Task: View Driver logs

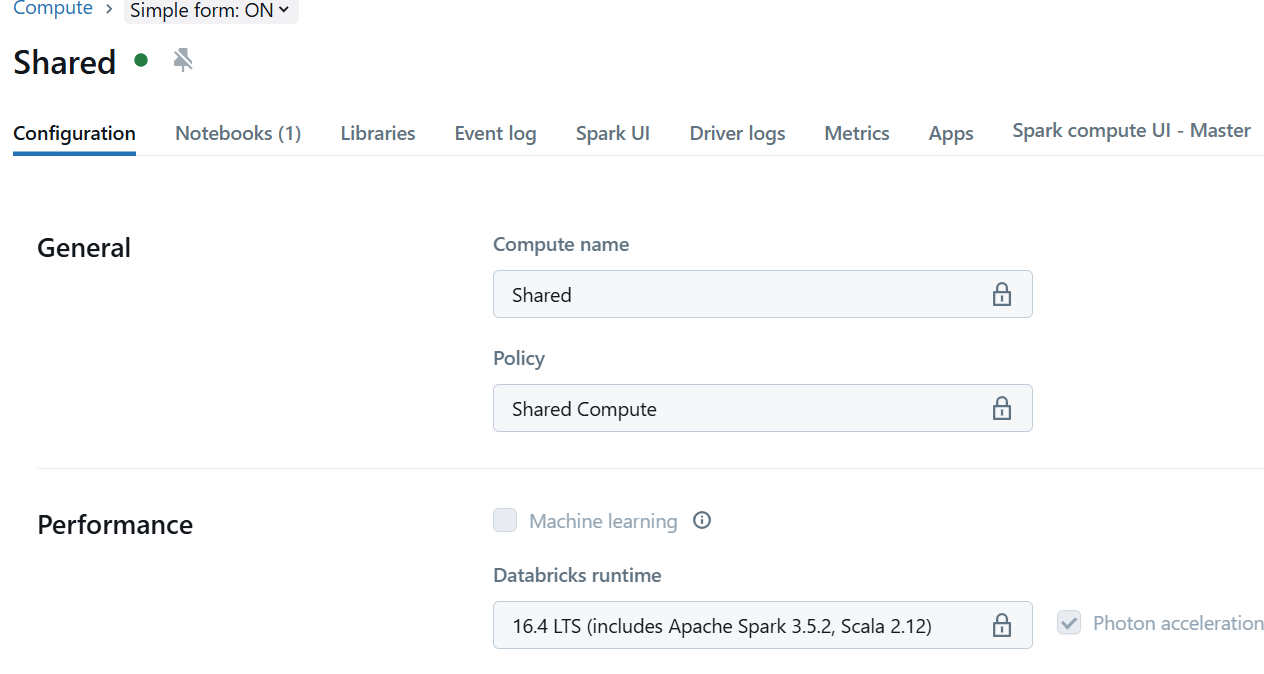Action: coord(737,133)
